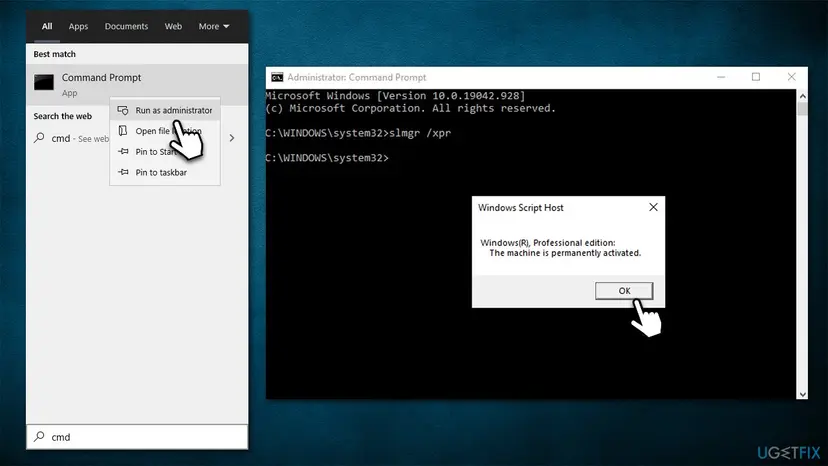Minimize the Administrator Command Prompt window

(721, 77)
